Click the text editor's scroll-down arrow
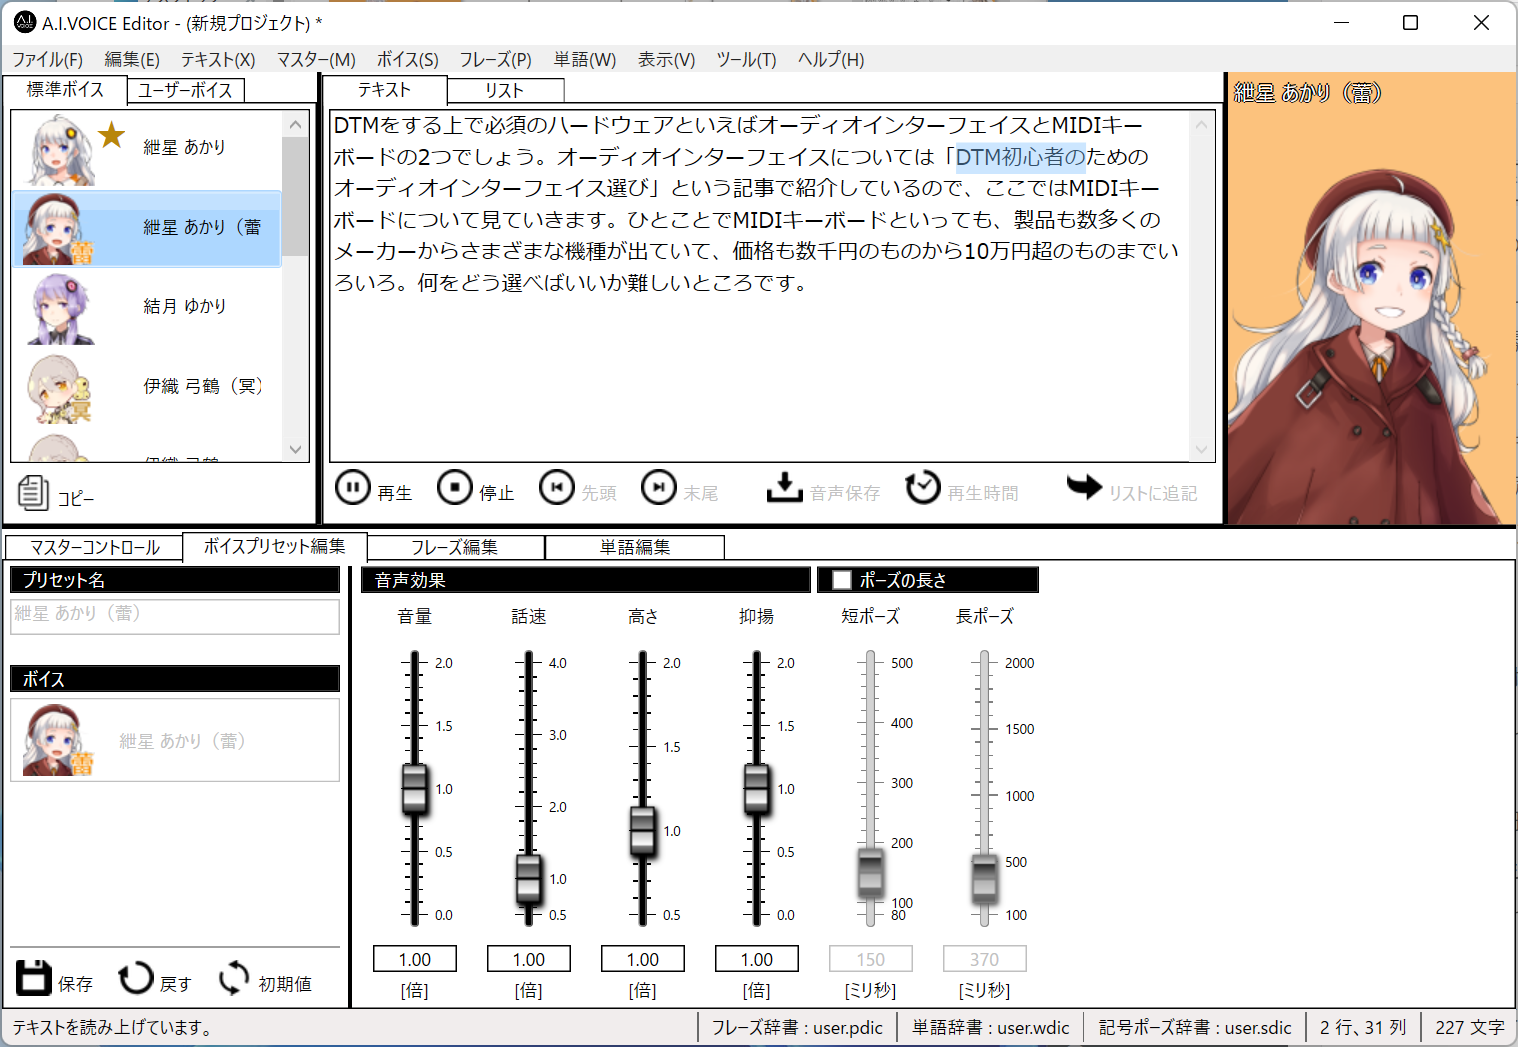Image resolution: width=1518 pixels, height=1047 pixels. point(1201,450)
